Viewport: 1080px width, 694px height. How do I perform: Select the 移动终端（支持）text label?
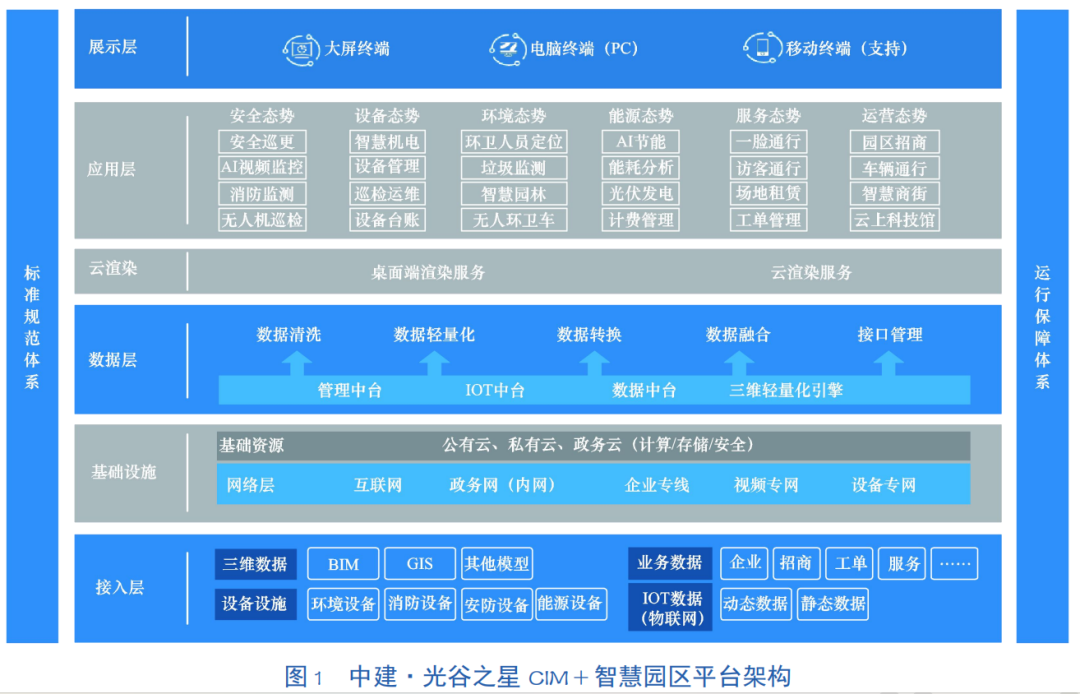(847, 49)
